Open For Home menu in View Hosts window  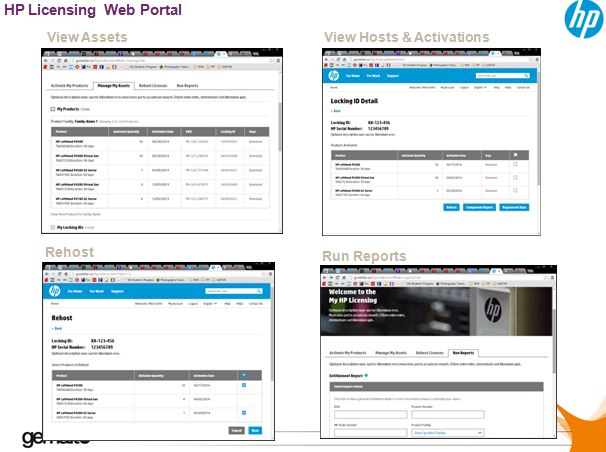point(352,76)
